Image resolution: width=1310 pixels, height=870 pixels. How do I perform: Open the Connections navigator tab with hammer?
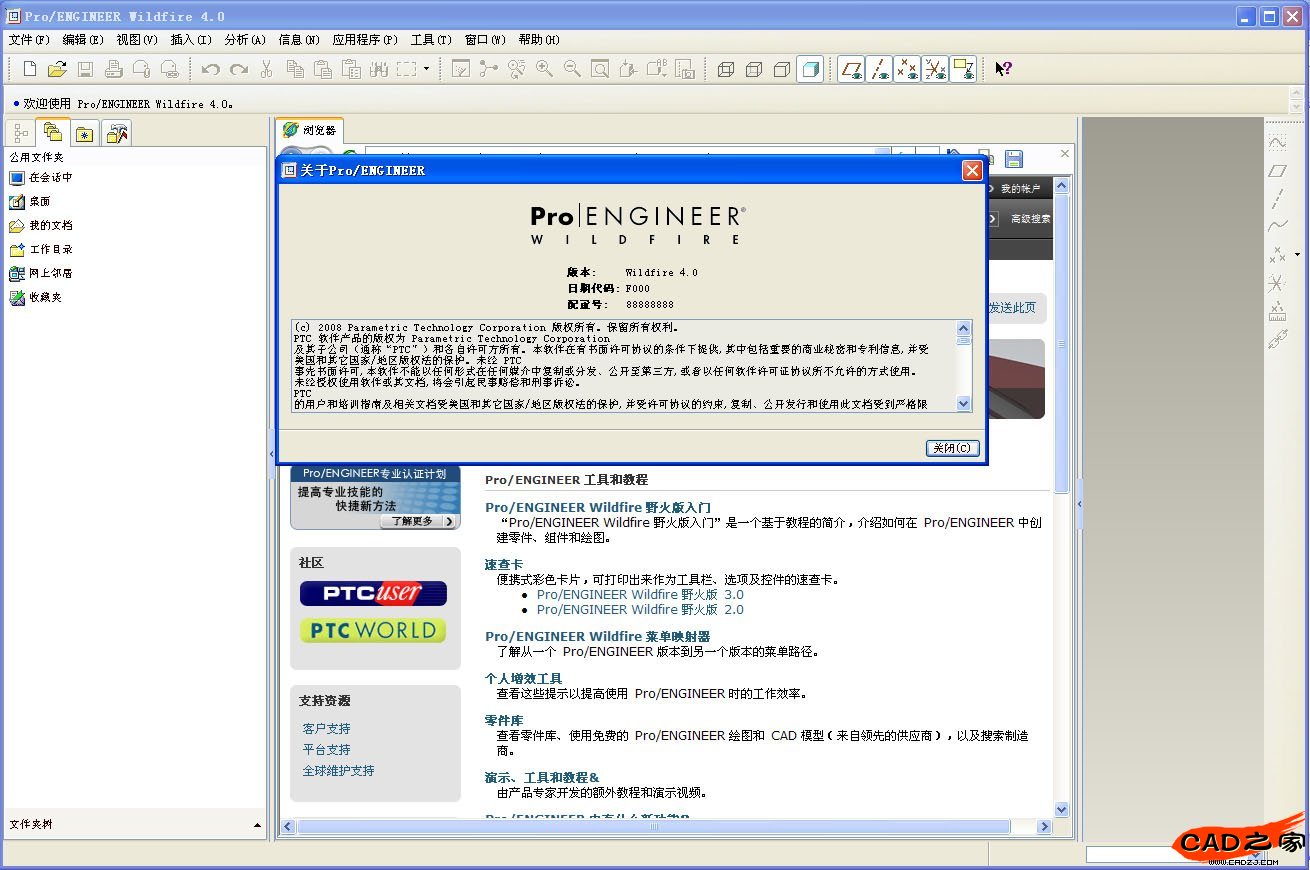pyautogui.click(x=117, y=133)
